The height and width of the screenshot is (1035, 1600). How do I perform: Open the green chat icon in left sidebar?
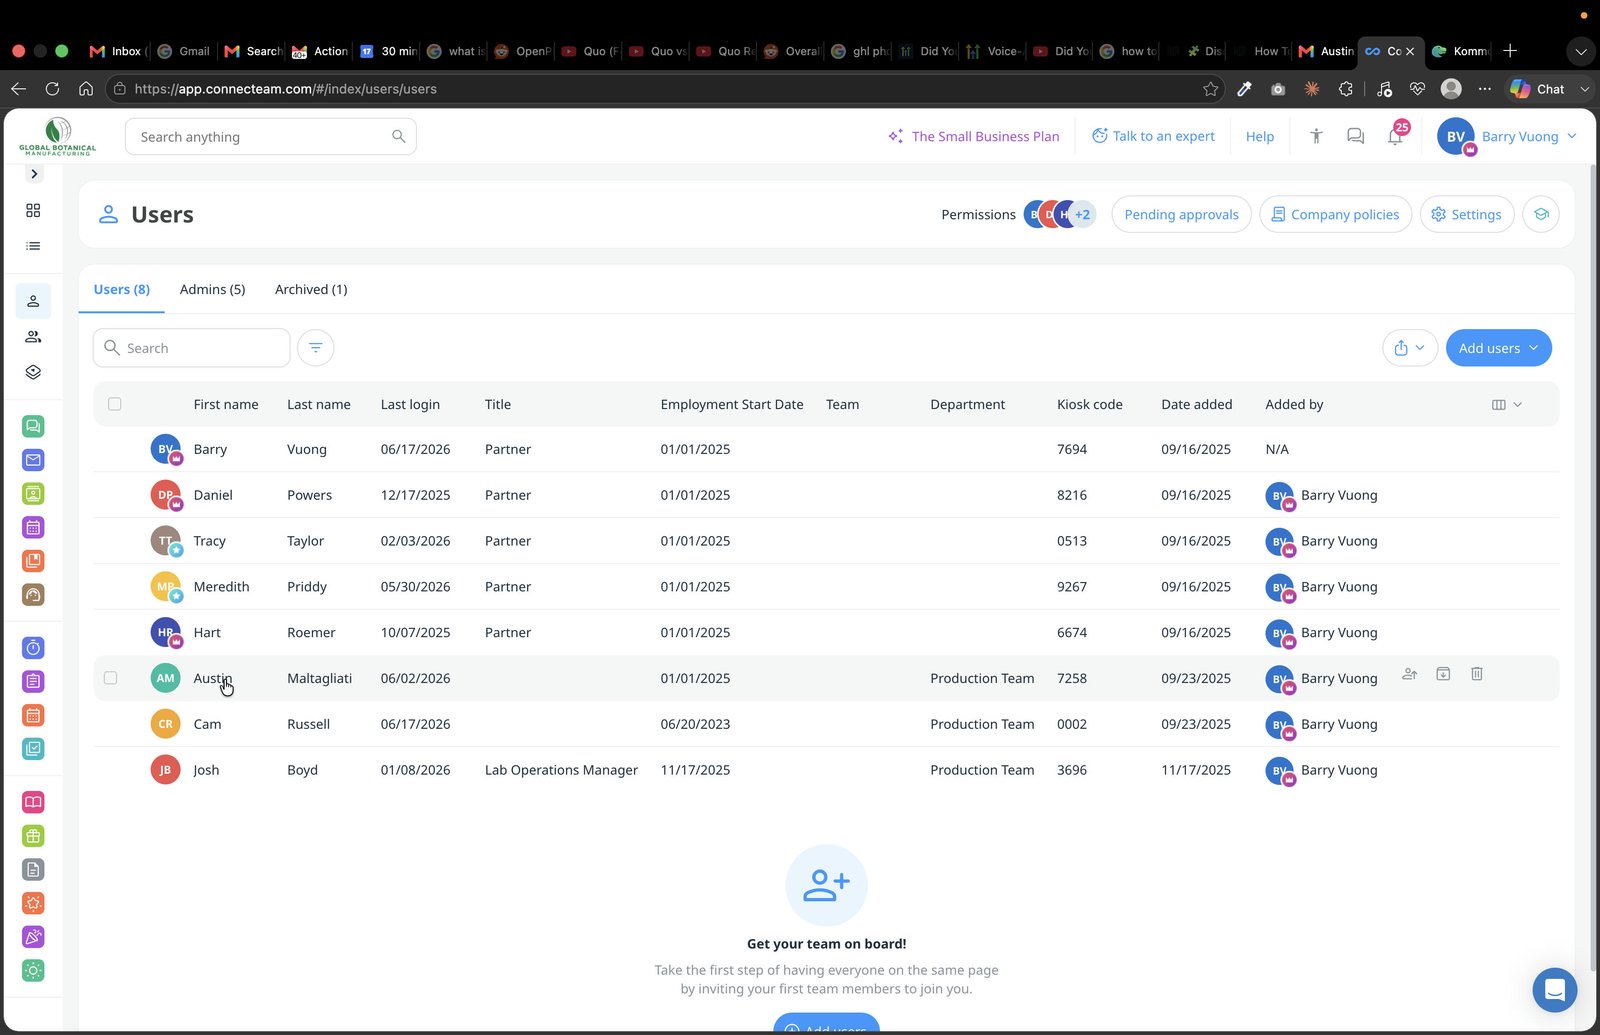[33, 426]
